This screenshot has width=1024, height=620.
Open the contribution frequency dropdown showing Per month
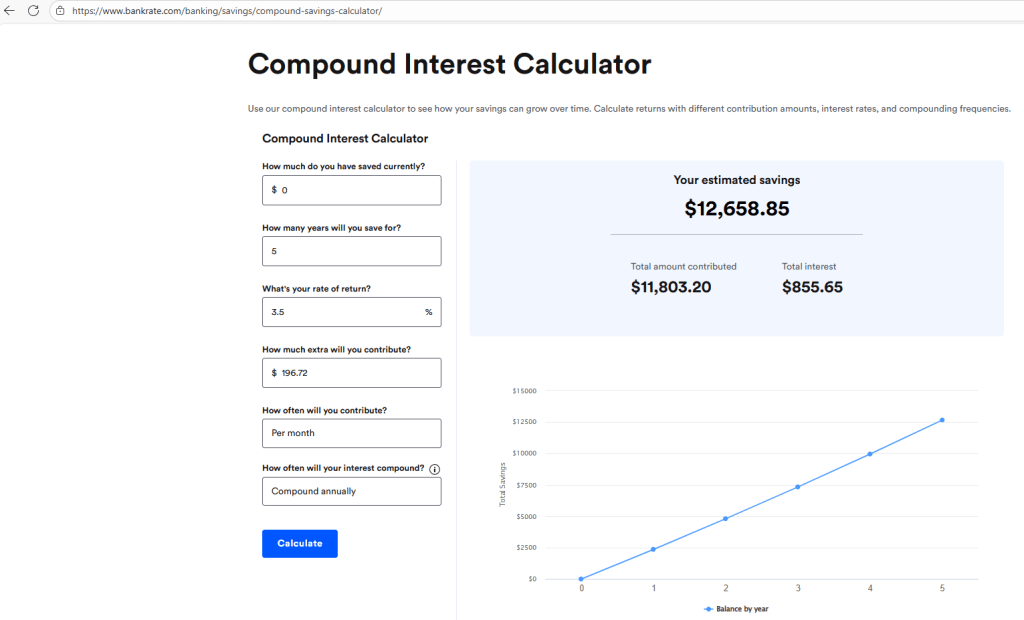[351, 433]
